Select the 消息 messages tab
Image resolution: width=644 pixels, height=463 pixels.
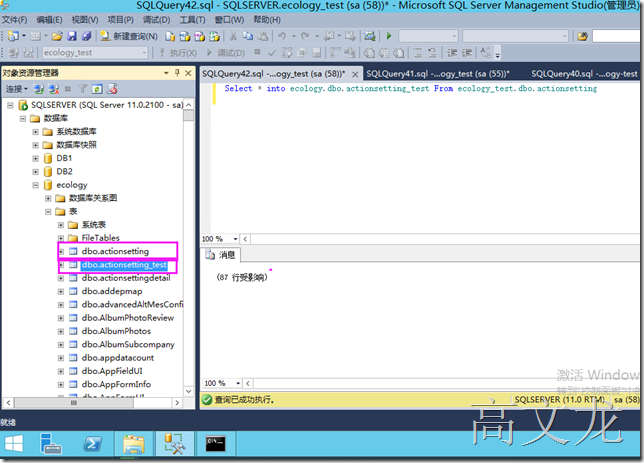pos(221,255)
